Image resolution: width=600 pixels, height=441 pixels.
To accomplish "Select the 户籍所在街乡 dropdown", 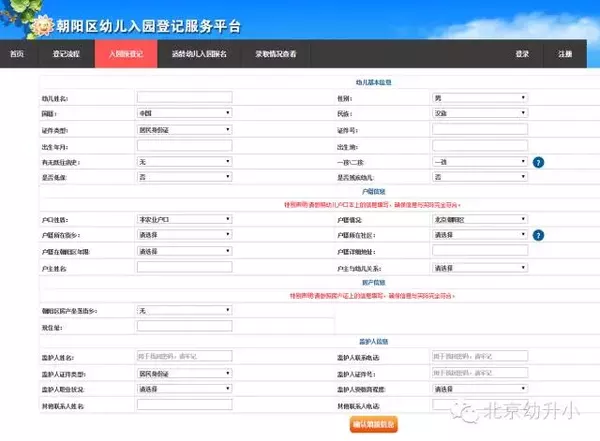I will tap(184, 234).
